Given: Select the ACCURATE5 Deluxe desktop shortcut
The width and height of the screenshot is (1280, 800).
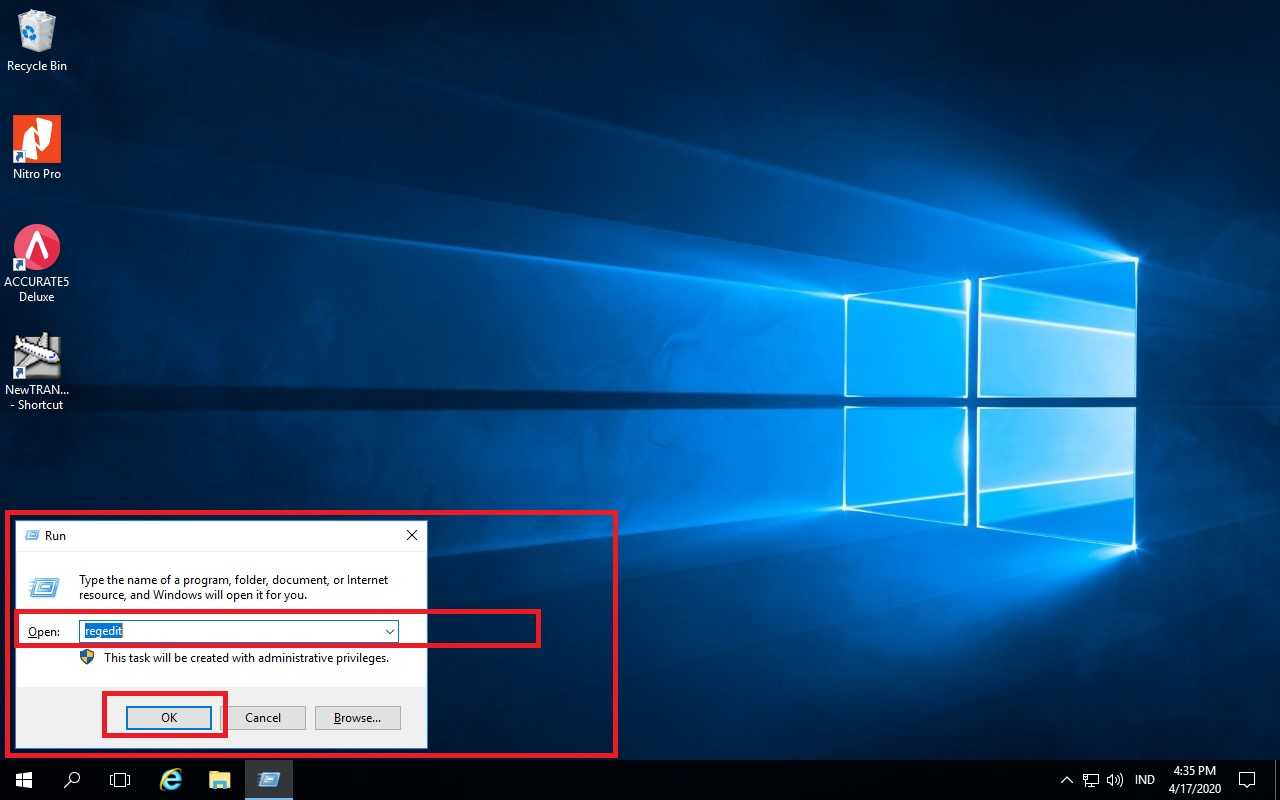Looking at the screenshot, I should click(x=37, y=263).
